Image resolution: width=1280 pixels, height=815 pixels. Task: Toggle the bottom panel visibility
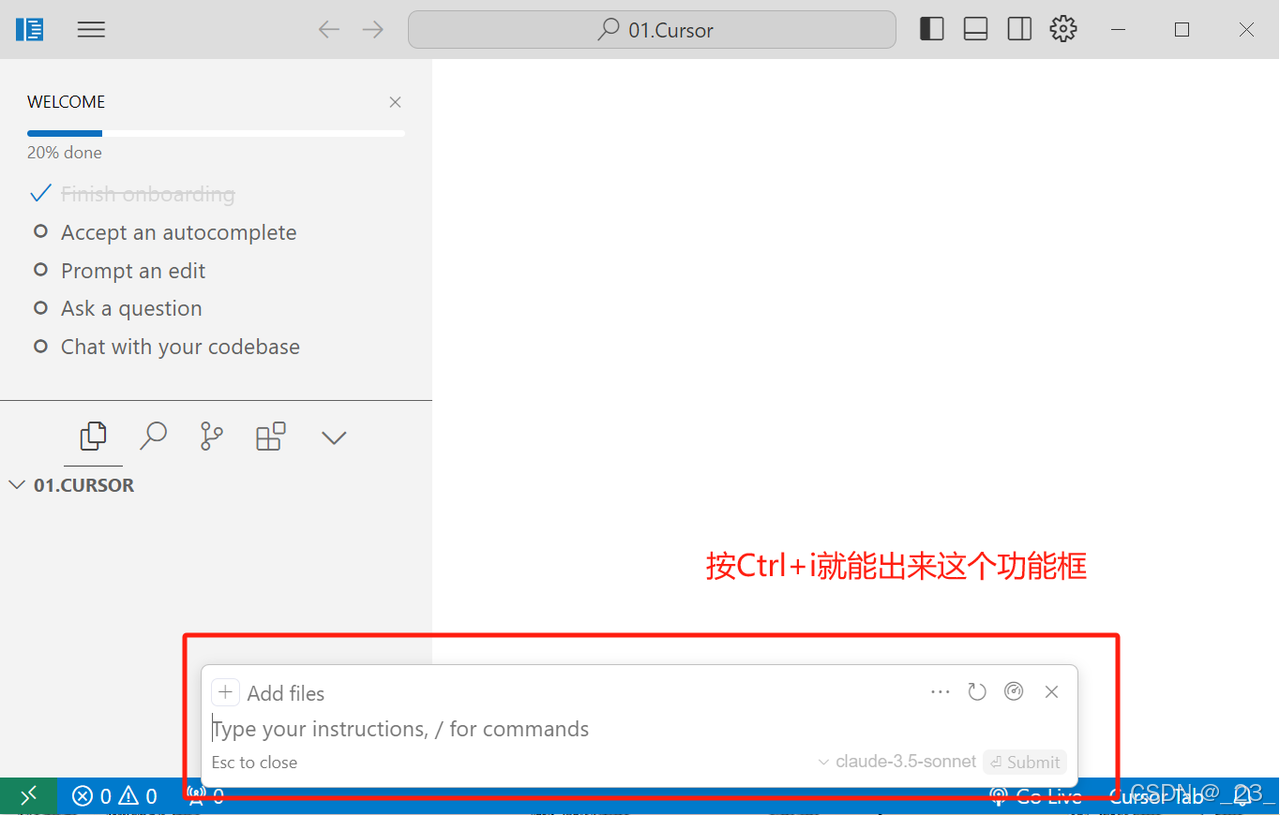975,28
